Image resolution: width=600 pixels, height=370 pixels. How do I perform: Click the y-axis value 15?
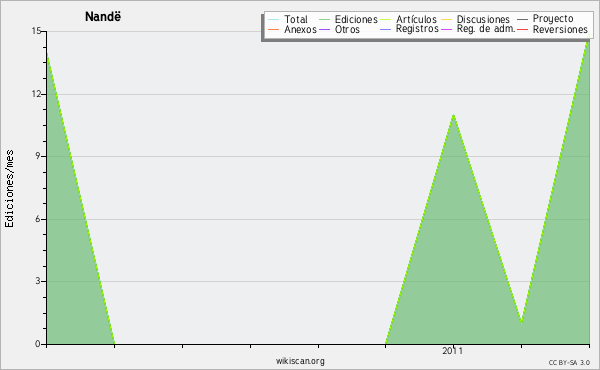point(36,31)
